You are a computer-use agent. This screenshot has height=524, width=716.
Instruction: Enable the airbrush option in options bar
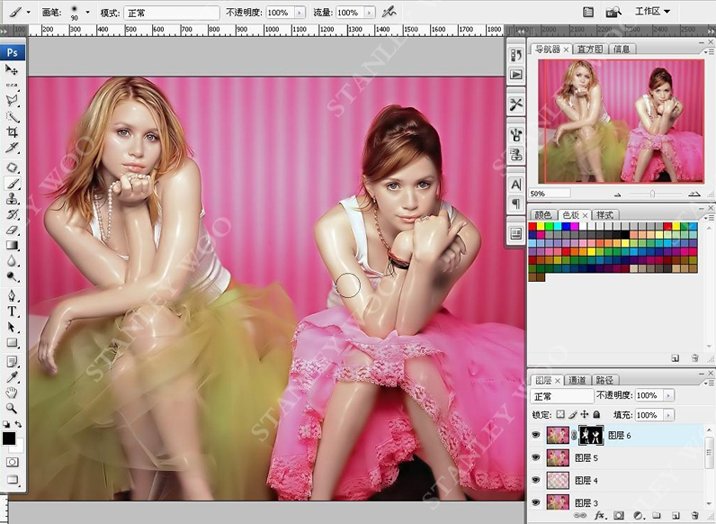pyautogui.click(x=389, y=12)
